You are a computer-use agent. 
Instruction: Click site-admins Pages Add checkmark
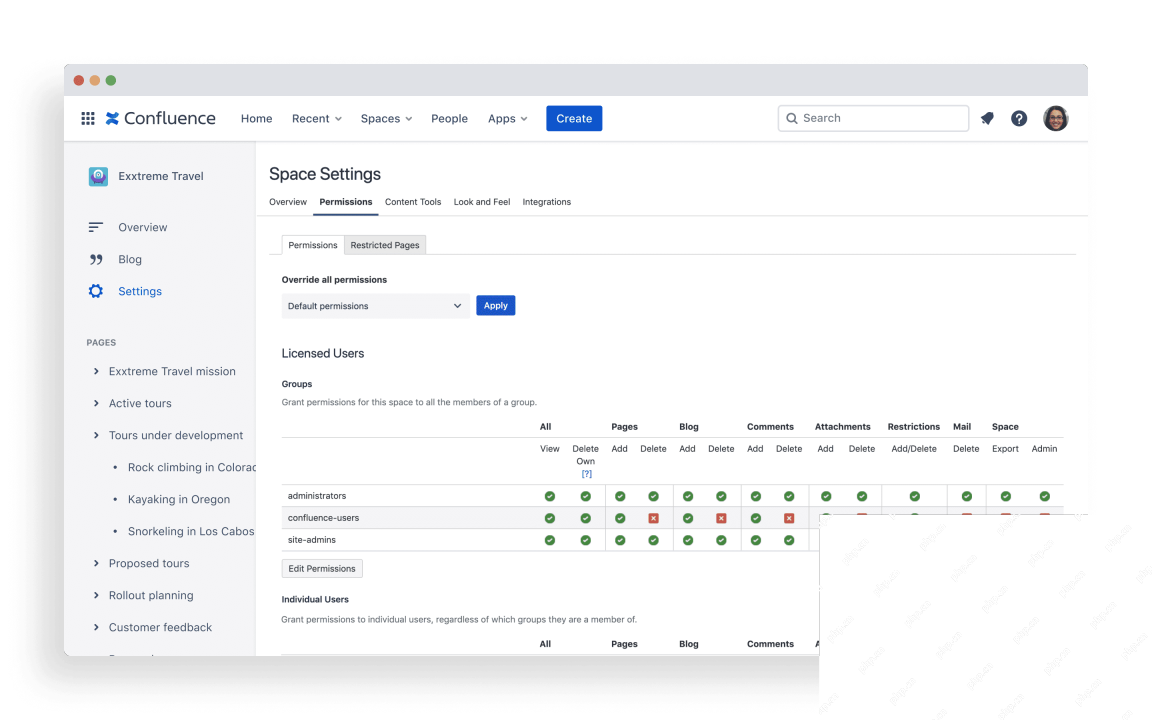tap(620, 540)
